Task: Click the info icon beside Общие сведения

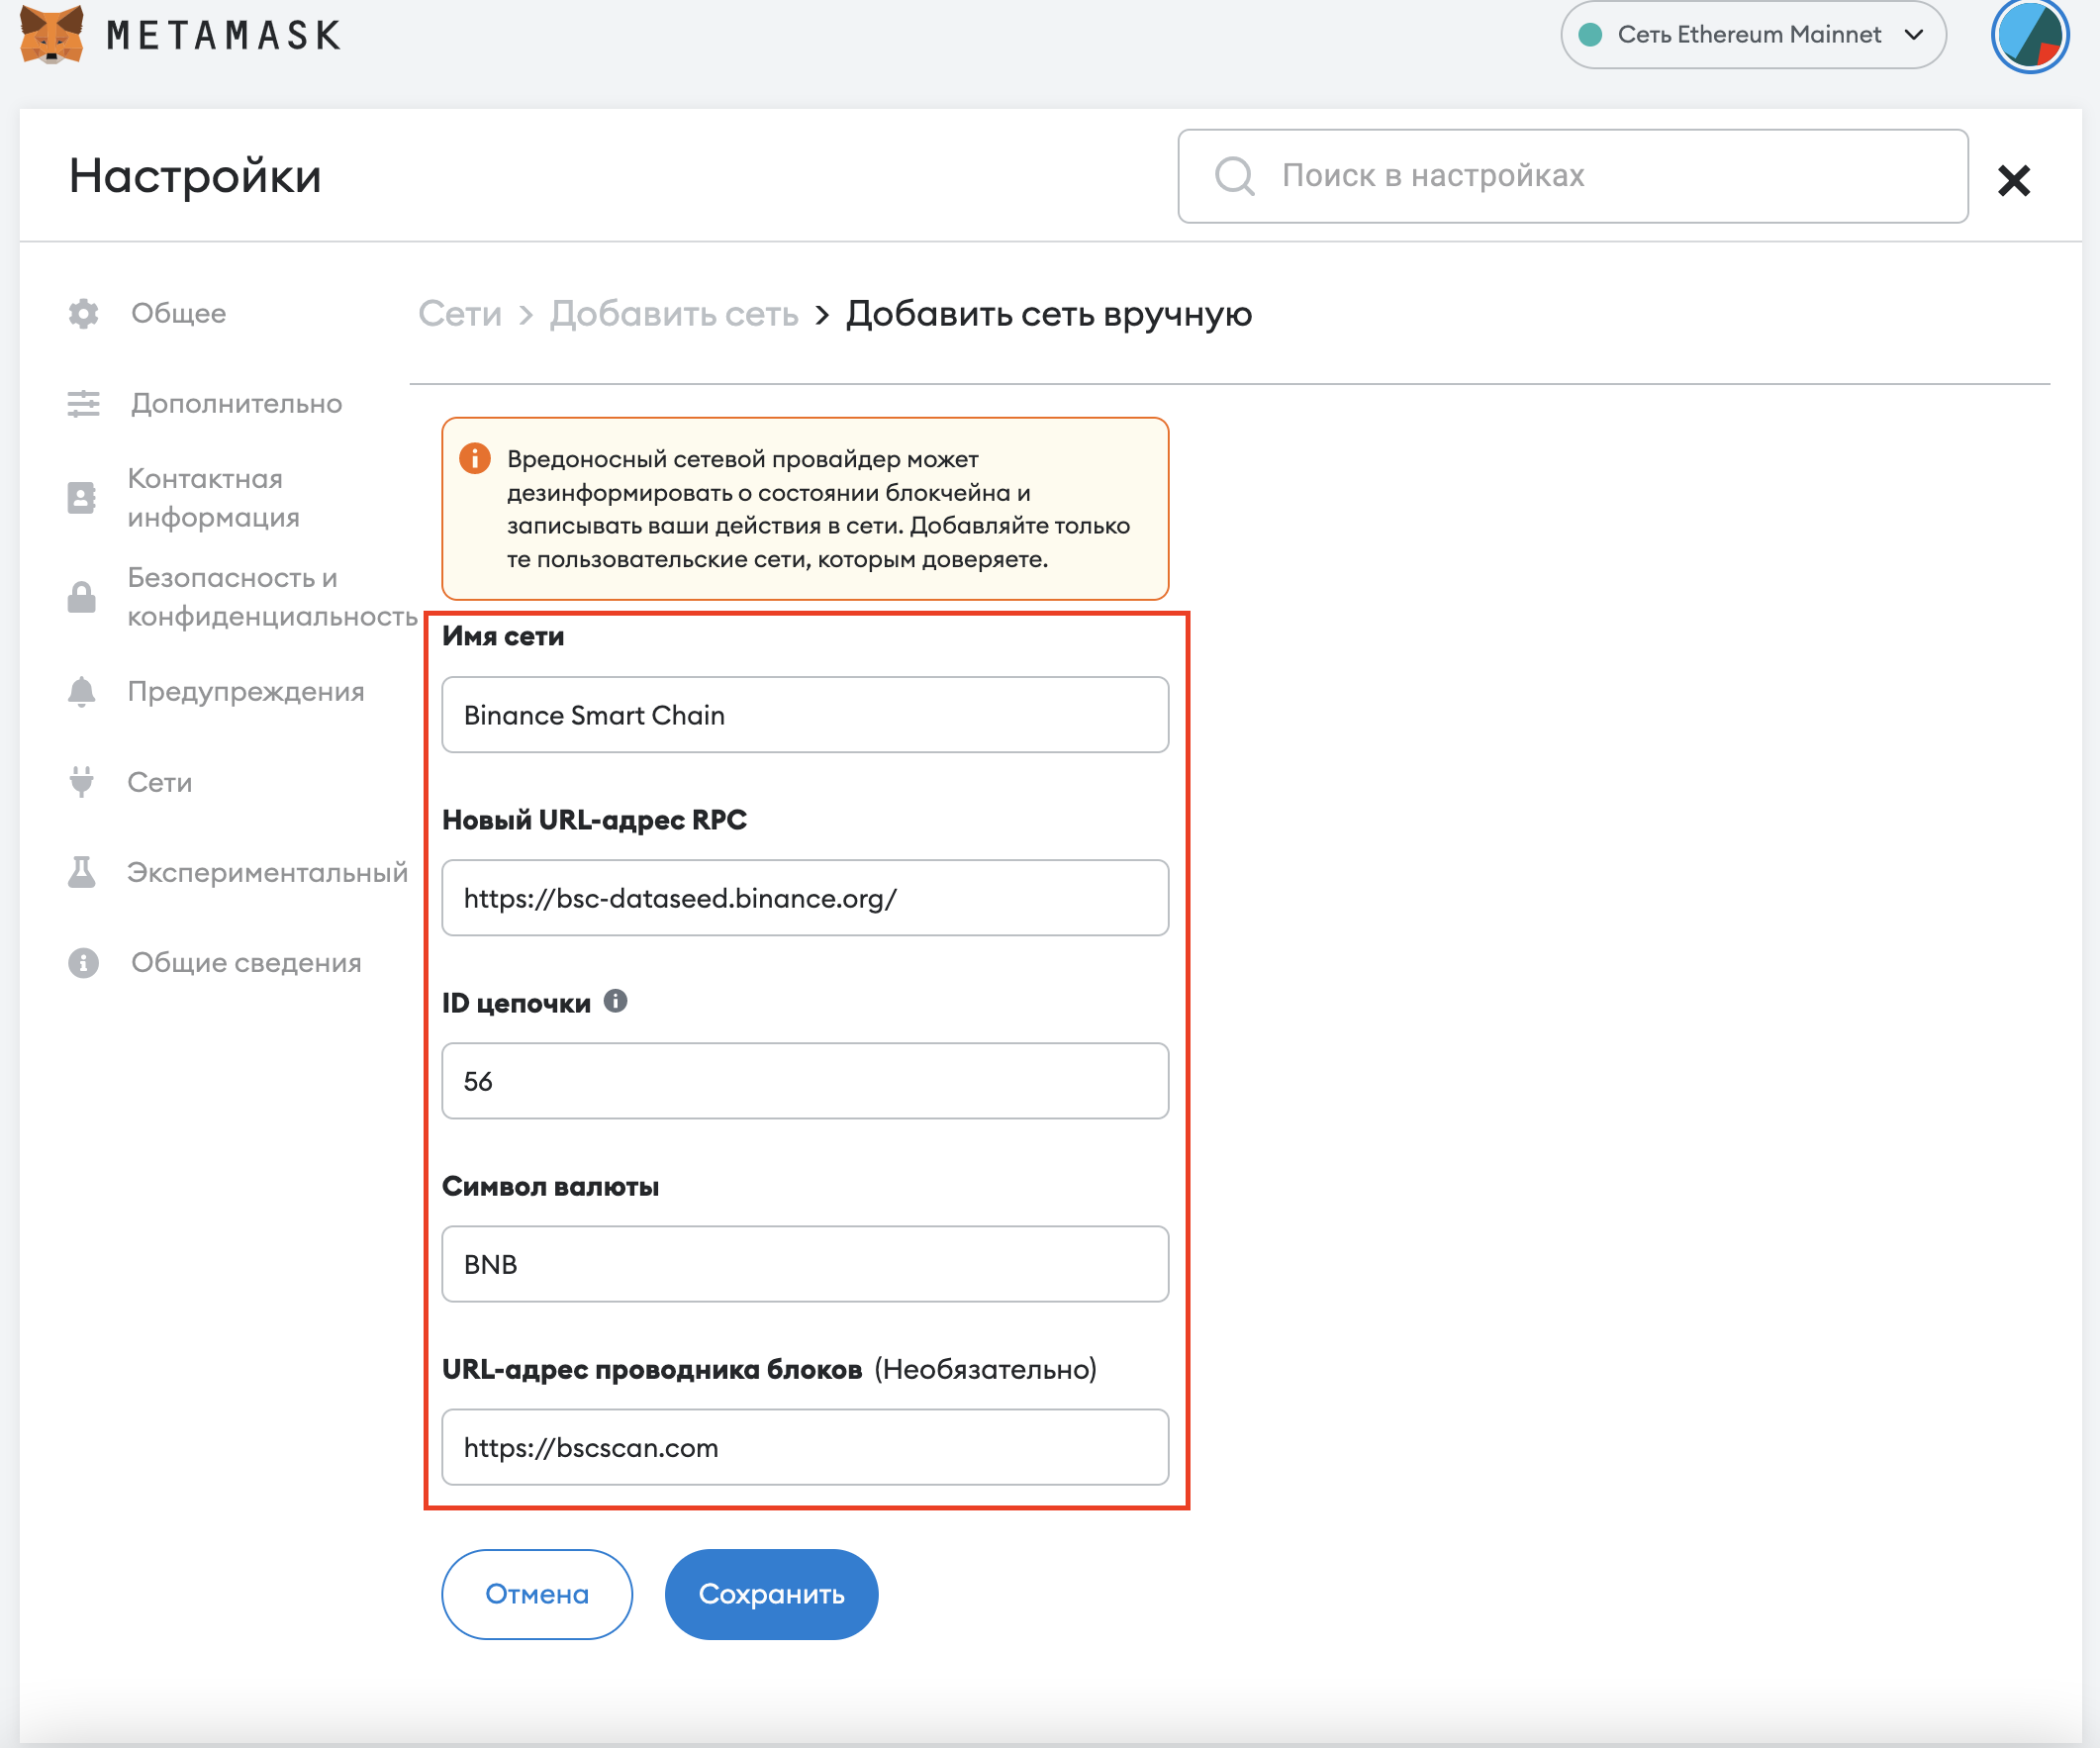Action: (x=83, y=962)
